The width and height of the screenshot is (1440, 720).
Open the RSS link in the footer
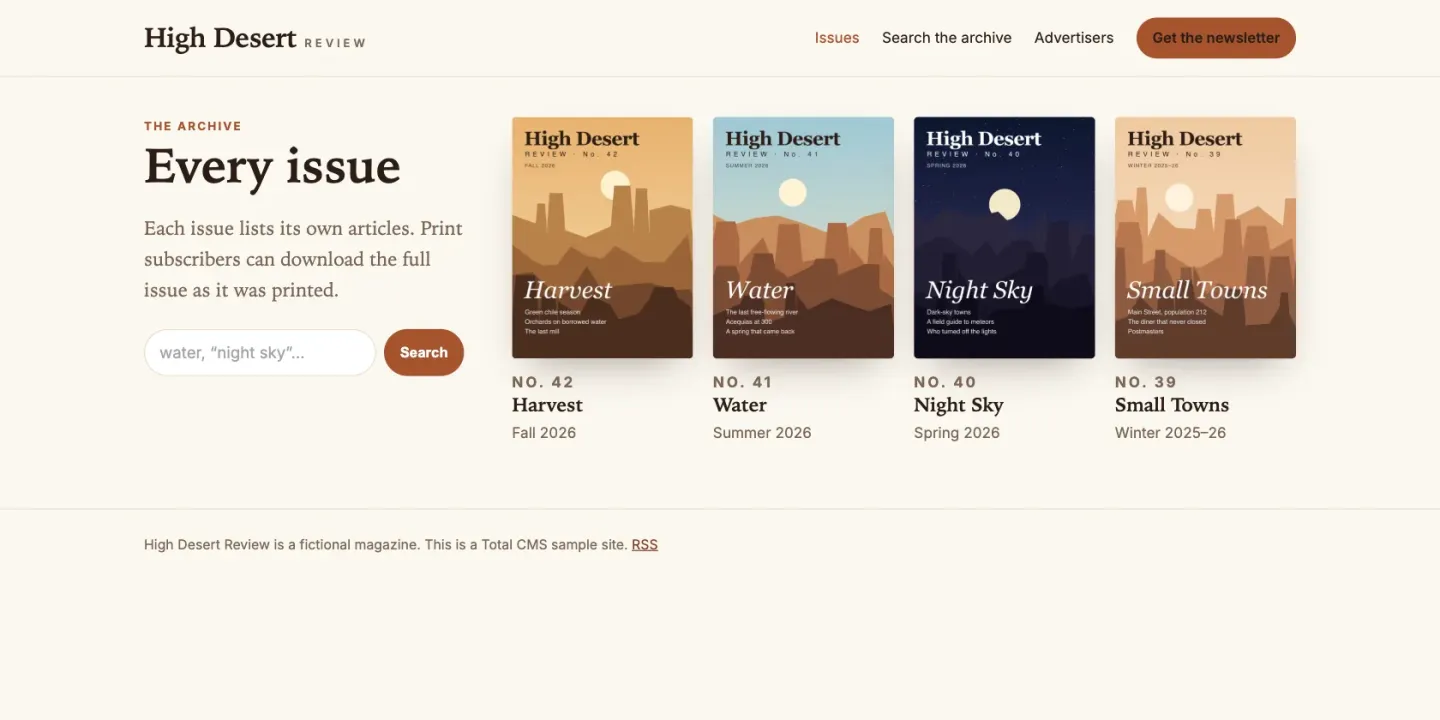645,545
